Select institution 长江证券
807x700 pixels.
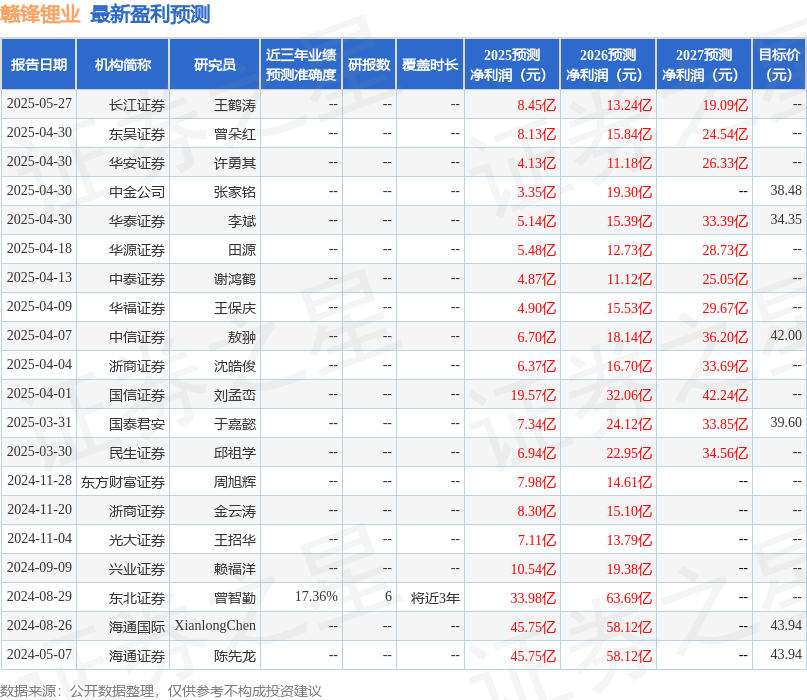coord(137,105)
